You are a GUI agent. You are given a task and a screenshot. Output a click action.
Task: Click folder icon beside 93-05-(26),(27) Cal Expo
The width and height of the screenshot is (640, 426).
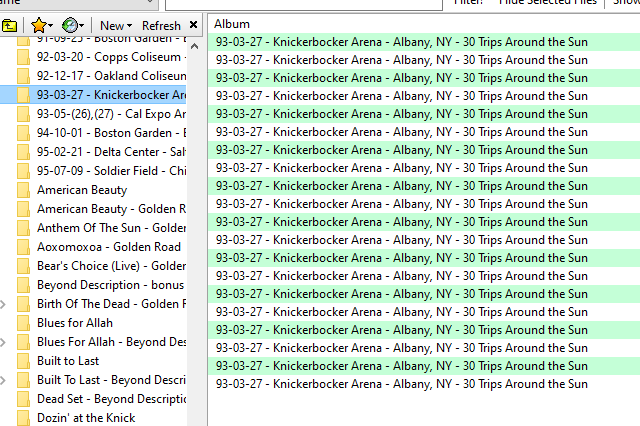[x=23, y=114]
